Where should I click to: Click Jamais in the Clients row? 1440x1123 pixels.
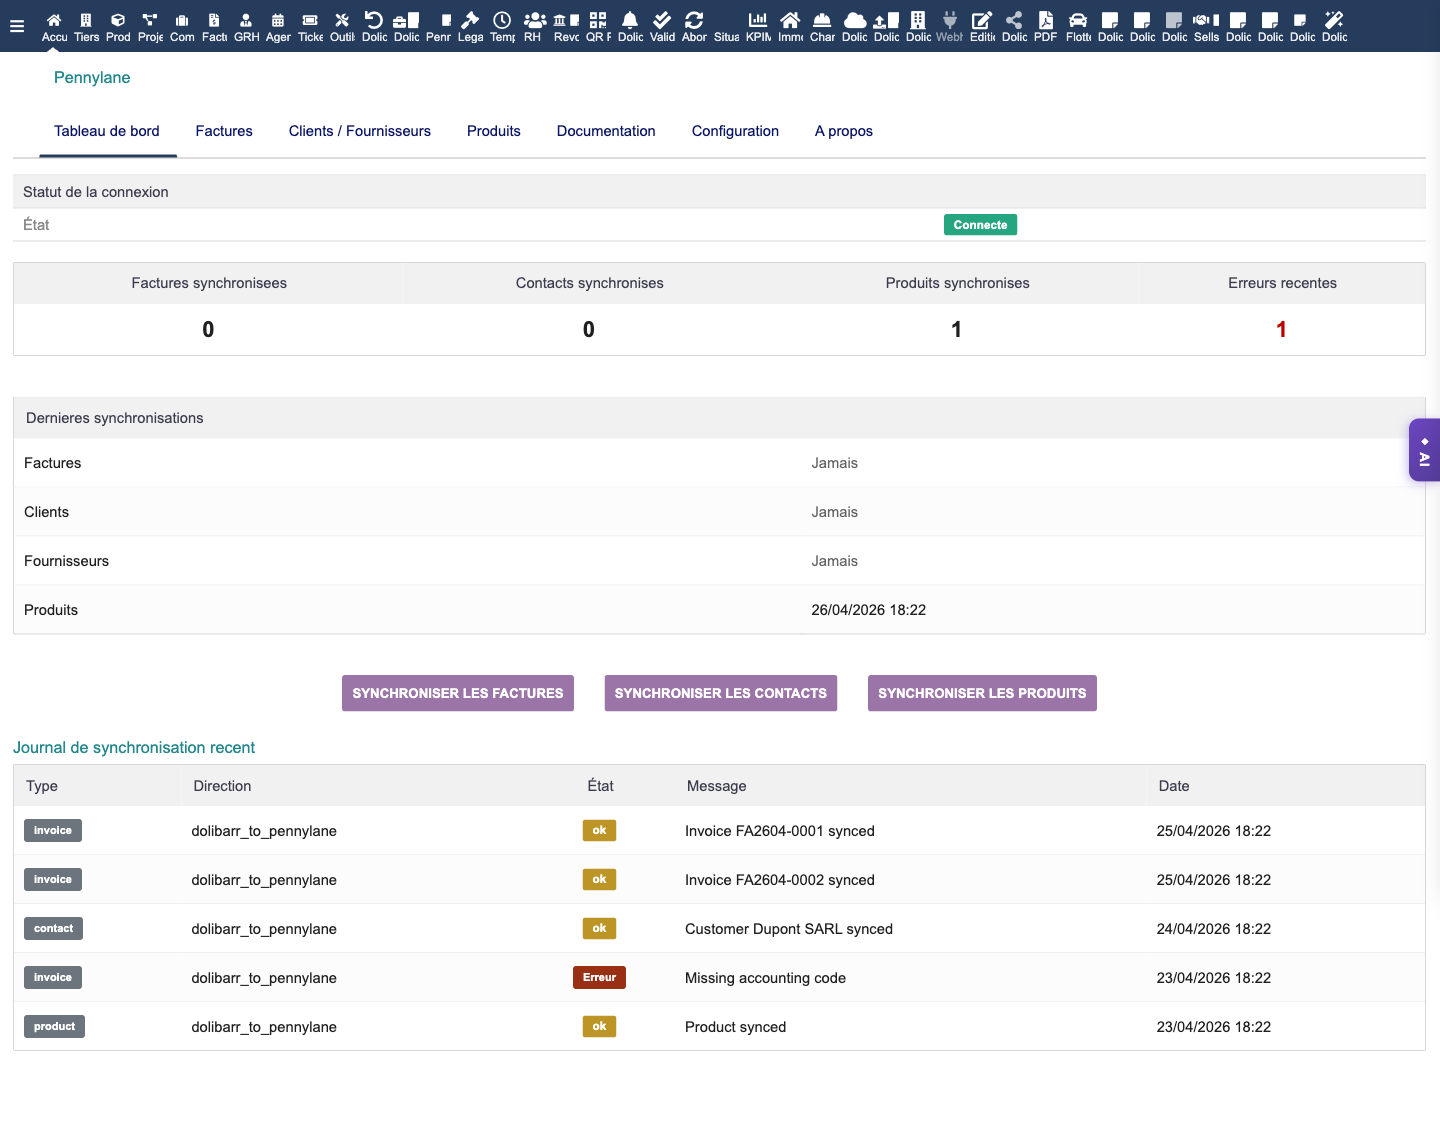coord(835,512)
